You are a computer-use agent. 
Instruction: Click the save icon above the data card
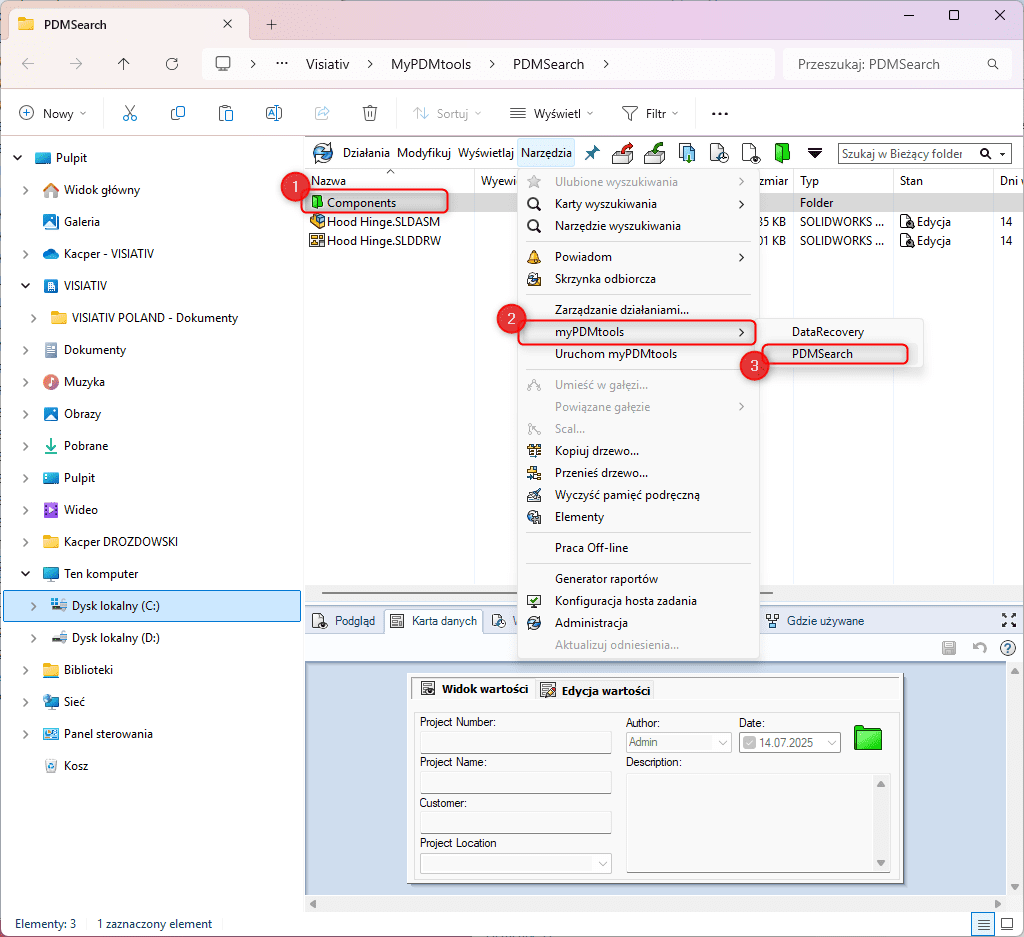pos(949,648)
